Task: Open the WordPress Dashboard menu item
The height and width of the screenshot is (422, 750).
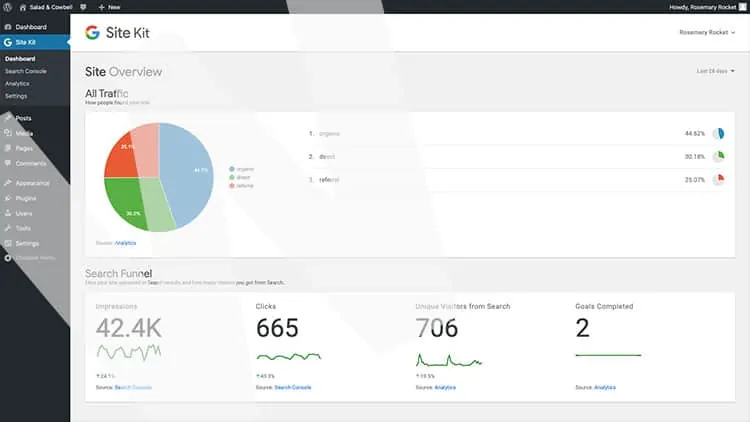Action: [x=35, y=27]
